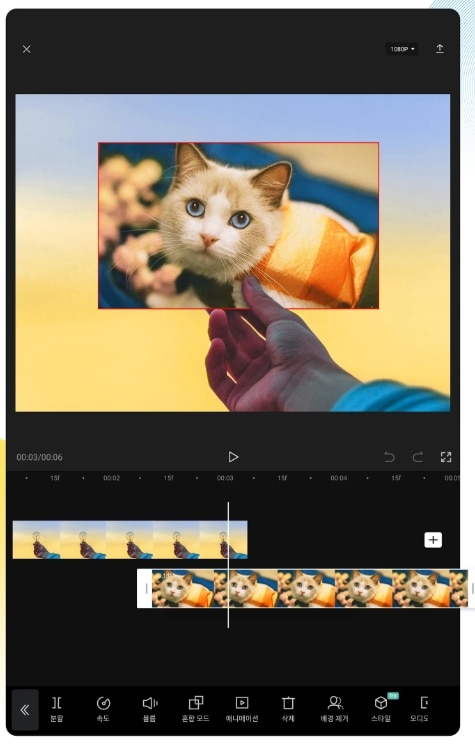The width and height of the screenshot is (475, 745).
Task: Open the animation (애니메이션) tool
Action: [242, 709]
